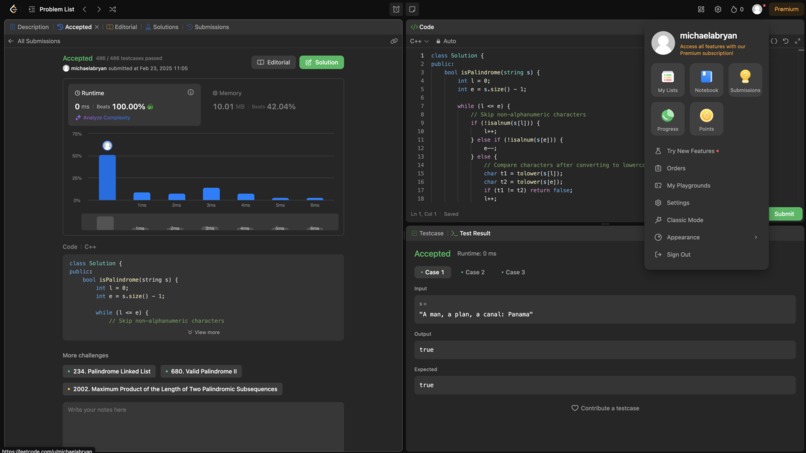Screen dimensions: 806x453
Task: Open the Orders menu item
Action: [706, 168]
